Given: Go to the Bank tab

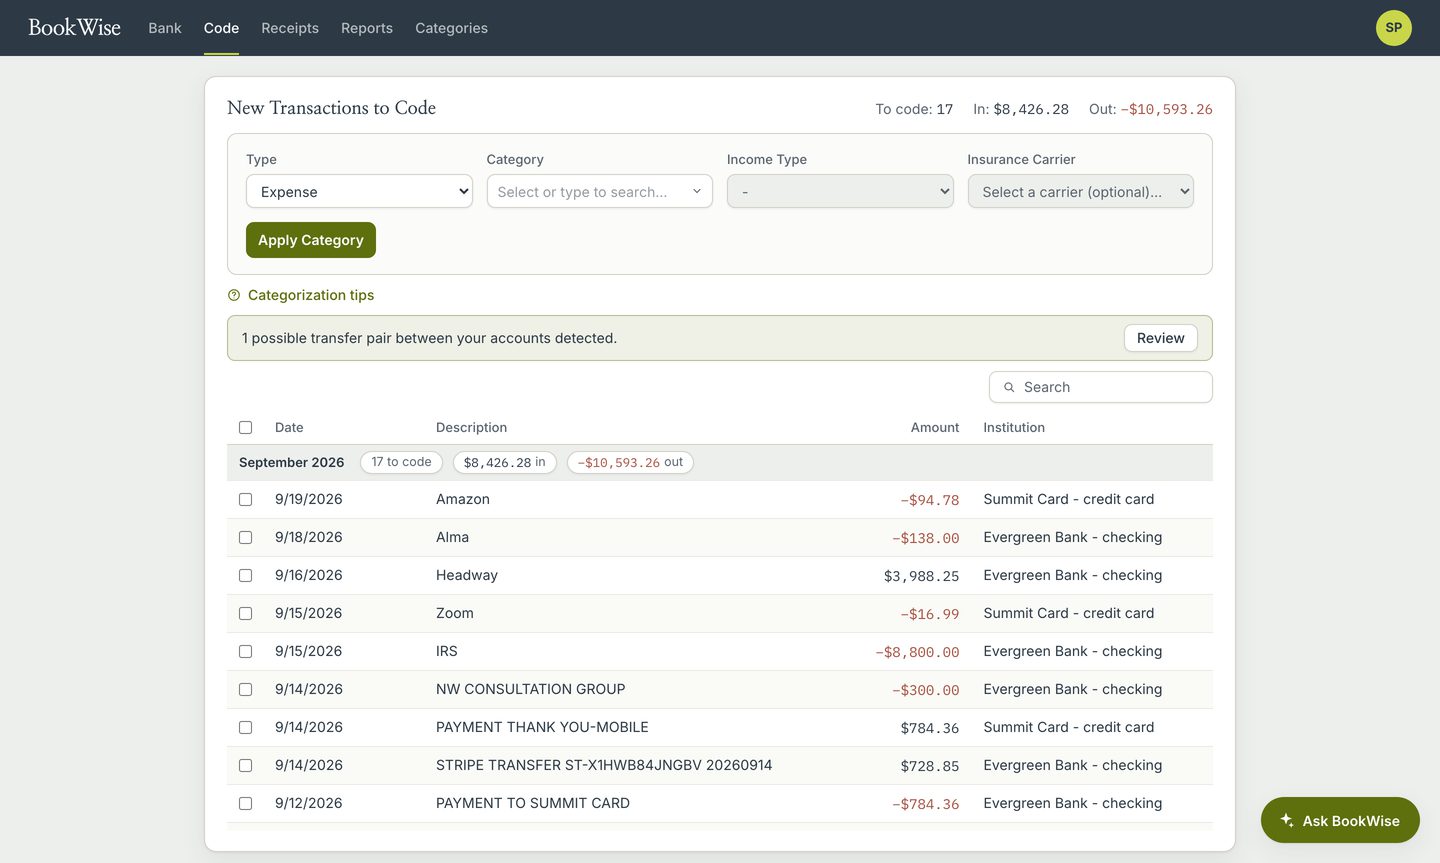Looking at the screenshot, I should 165,28.
